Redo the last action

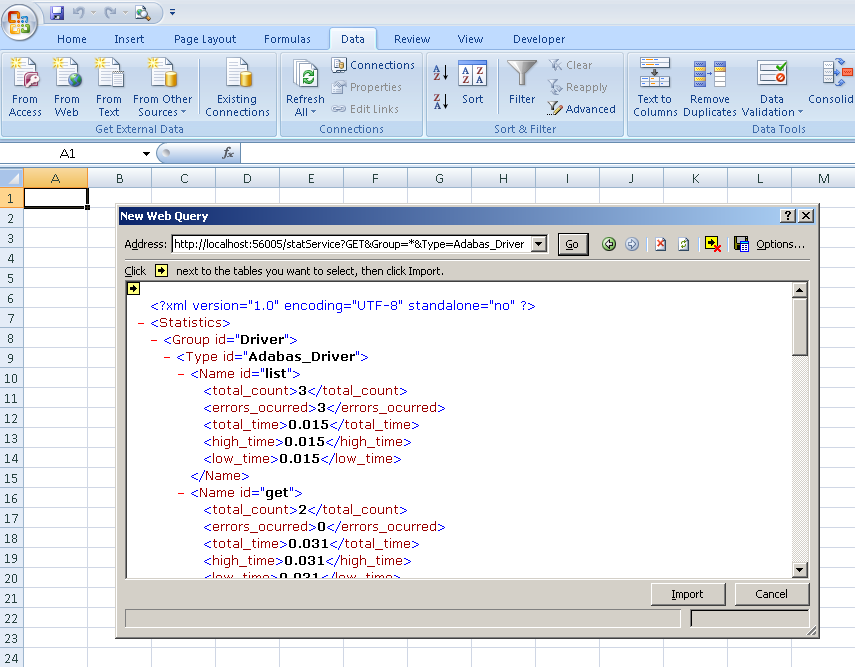[x=111, y=13]
